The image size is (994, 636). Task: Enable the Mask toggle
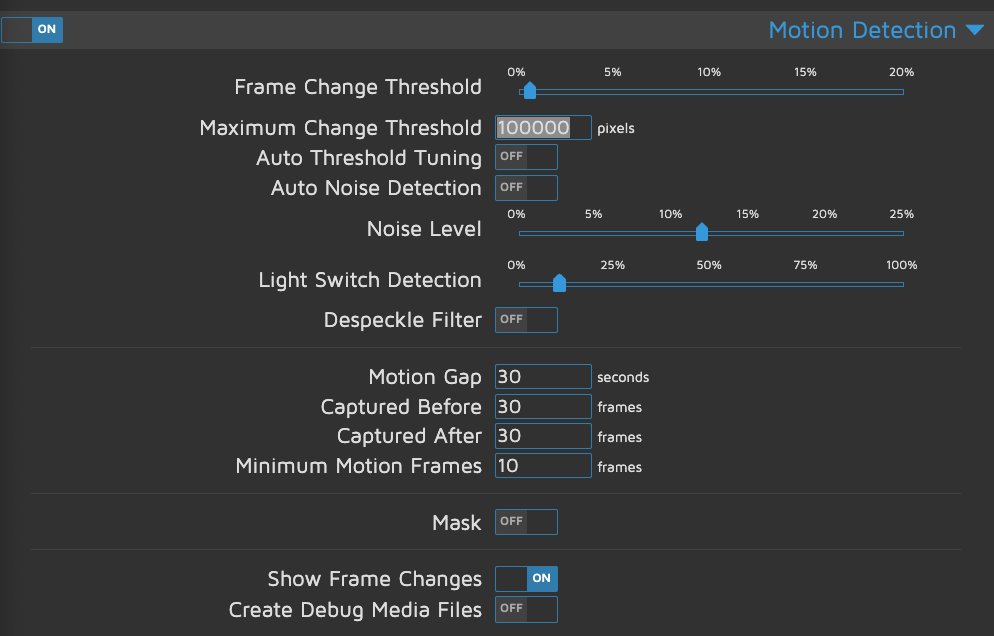(x=526, y=522)
